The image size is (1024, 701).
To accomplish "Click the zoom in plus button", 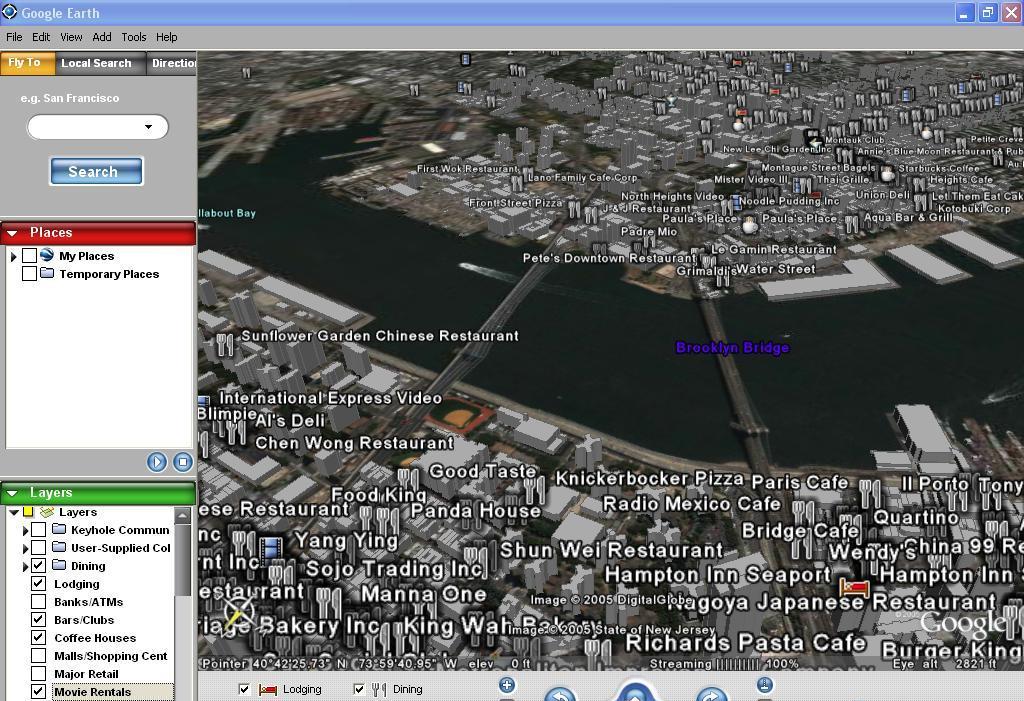I will pyautogui.click(x=507, y=685).
